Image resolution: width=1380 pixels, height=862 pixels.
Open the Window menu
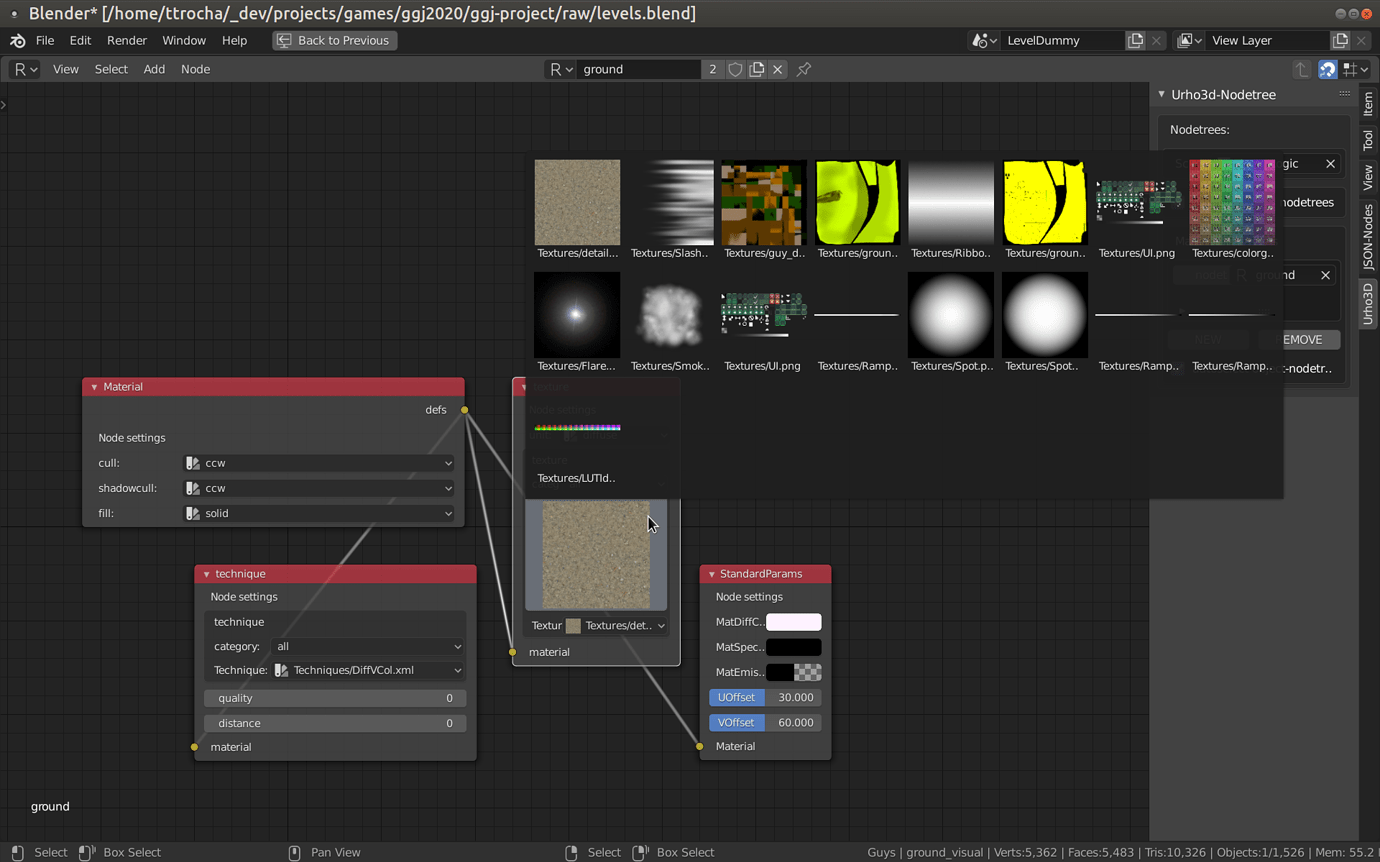tap(184, 41)
